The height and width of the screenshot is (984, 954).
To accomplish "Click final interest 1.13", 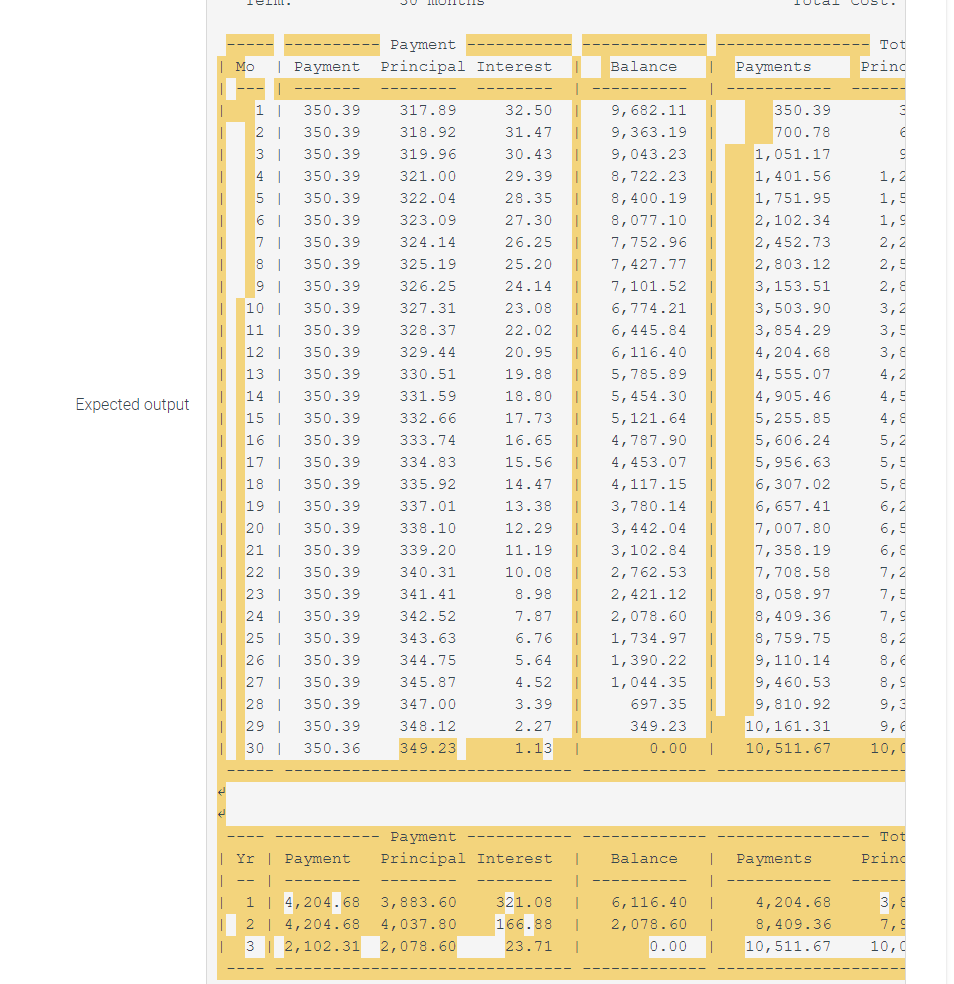I will click(533, 748).
